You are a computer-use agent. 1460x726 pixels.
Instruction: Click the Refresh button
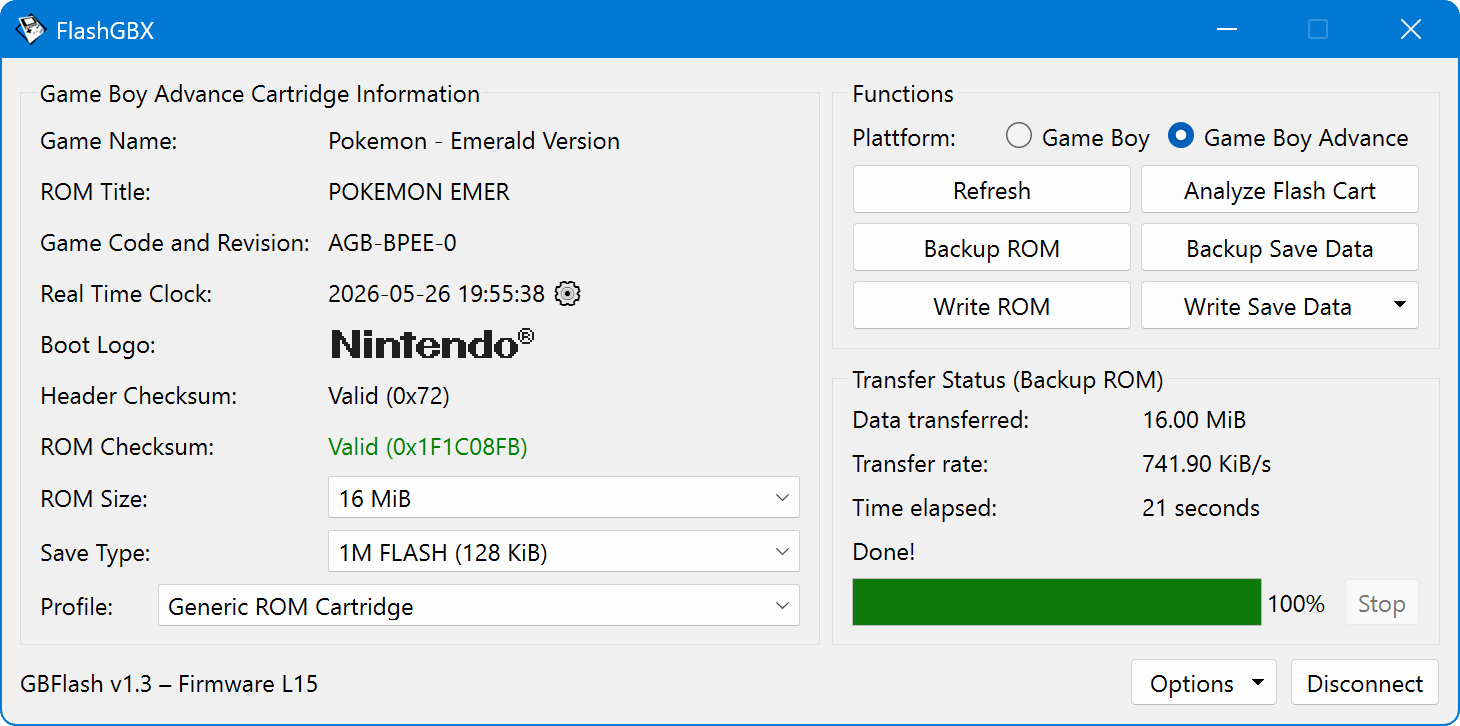click(992, 190)
